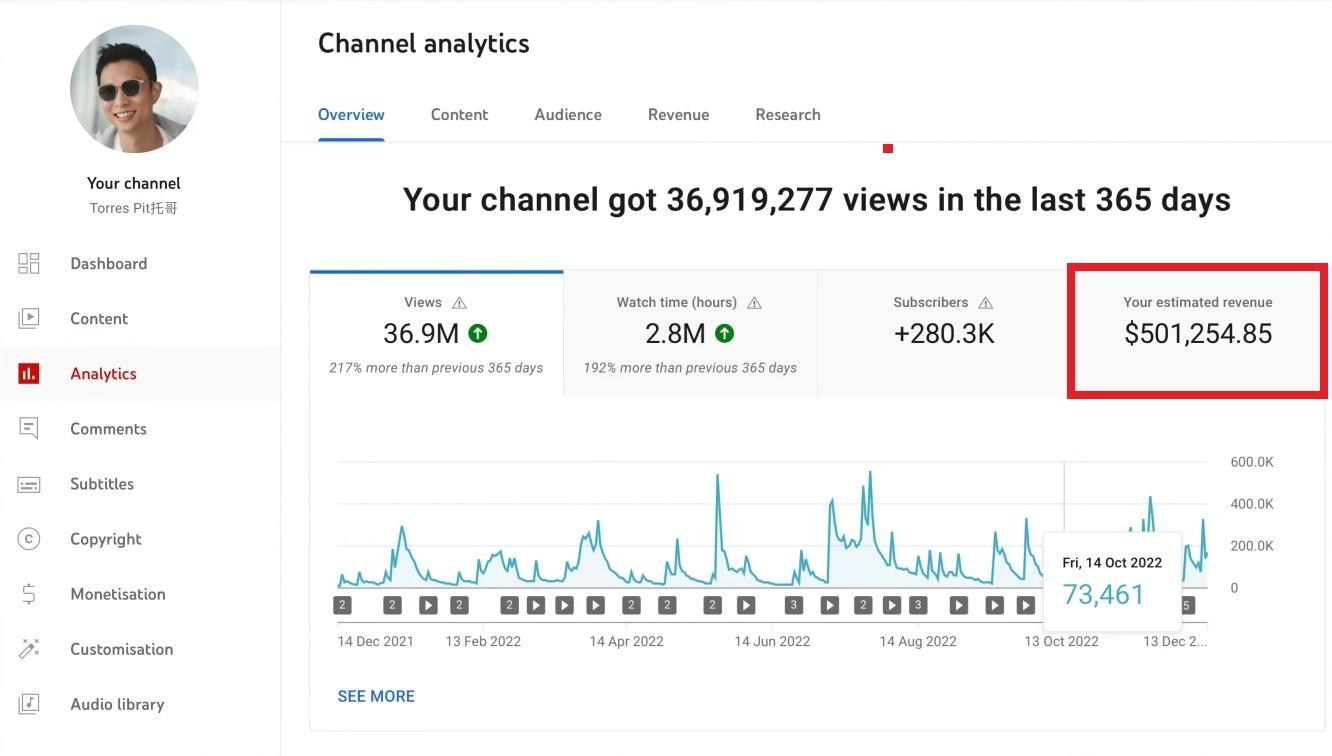Go to the Revenue tab
1332x756 pixels.
(x=678, y=115)
